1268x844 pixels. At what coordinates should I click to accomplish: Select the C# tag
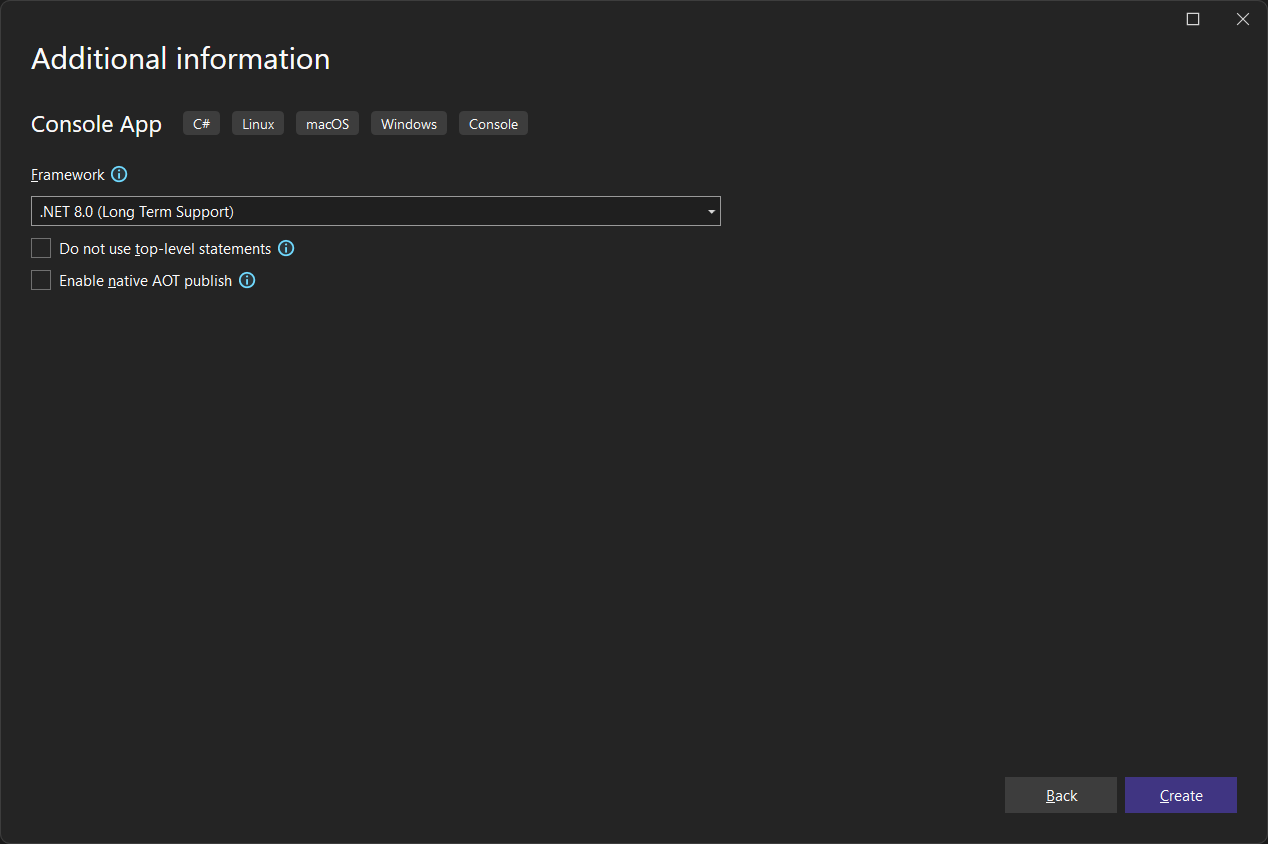click(x=201, y=124)
